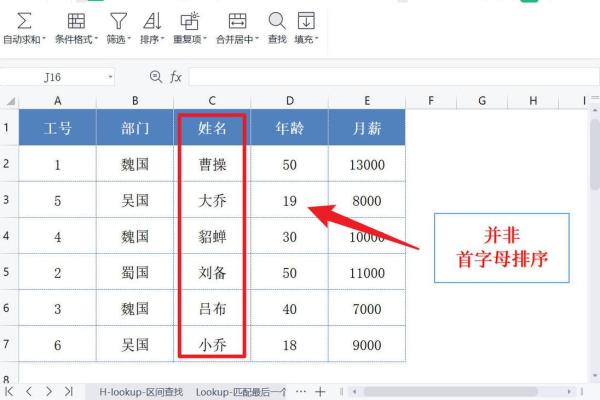Select cell containing 曹操

pyautogui.click(x=212, y=164)
